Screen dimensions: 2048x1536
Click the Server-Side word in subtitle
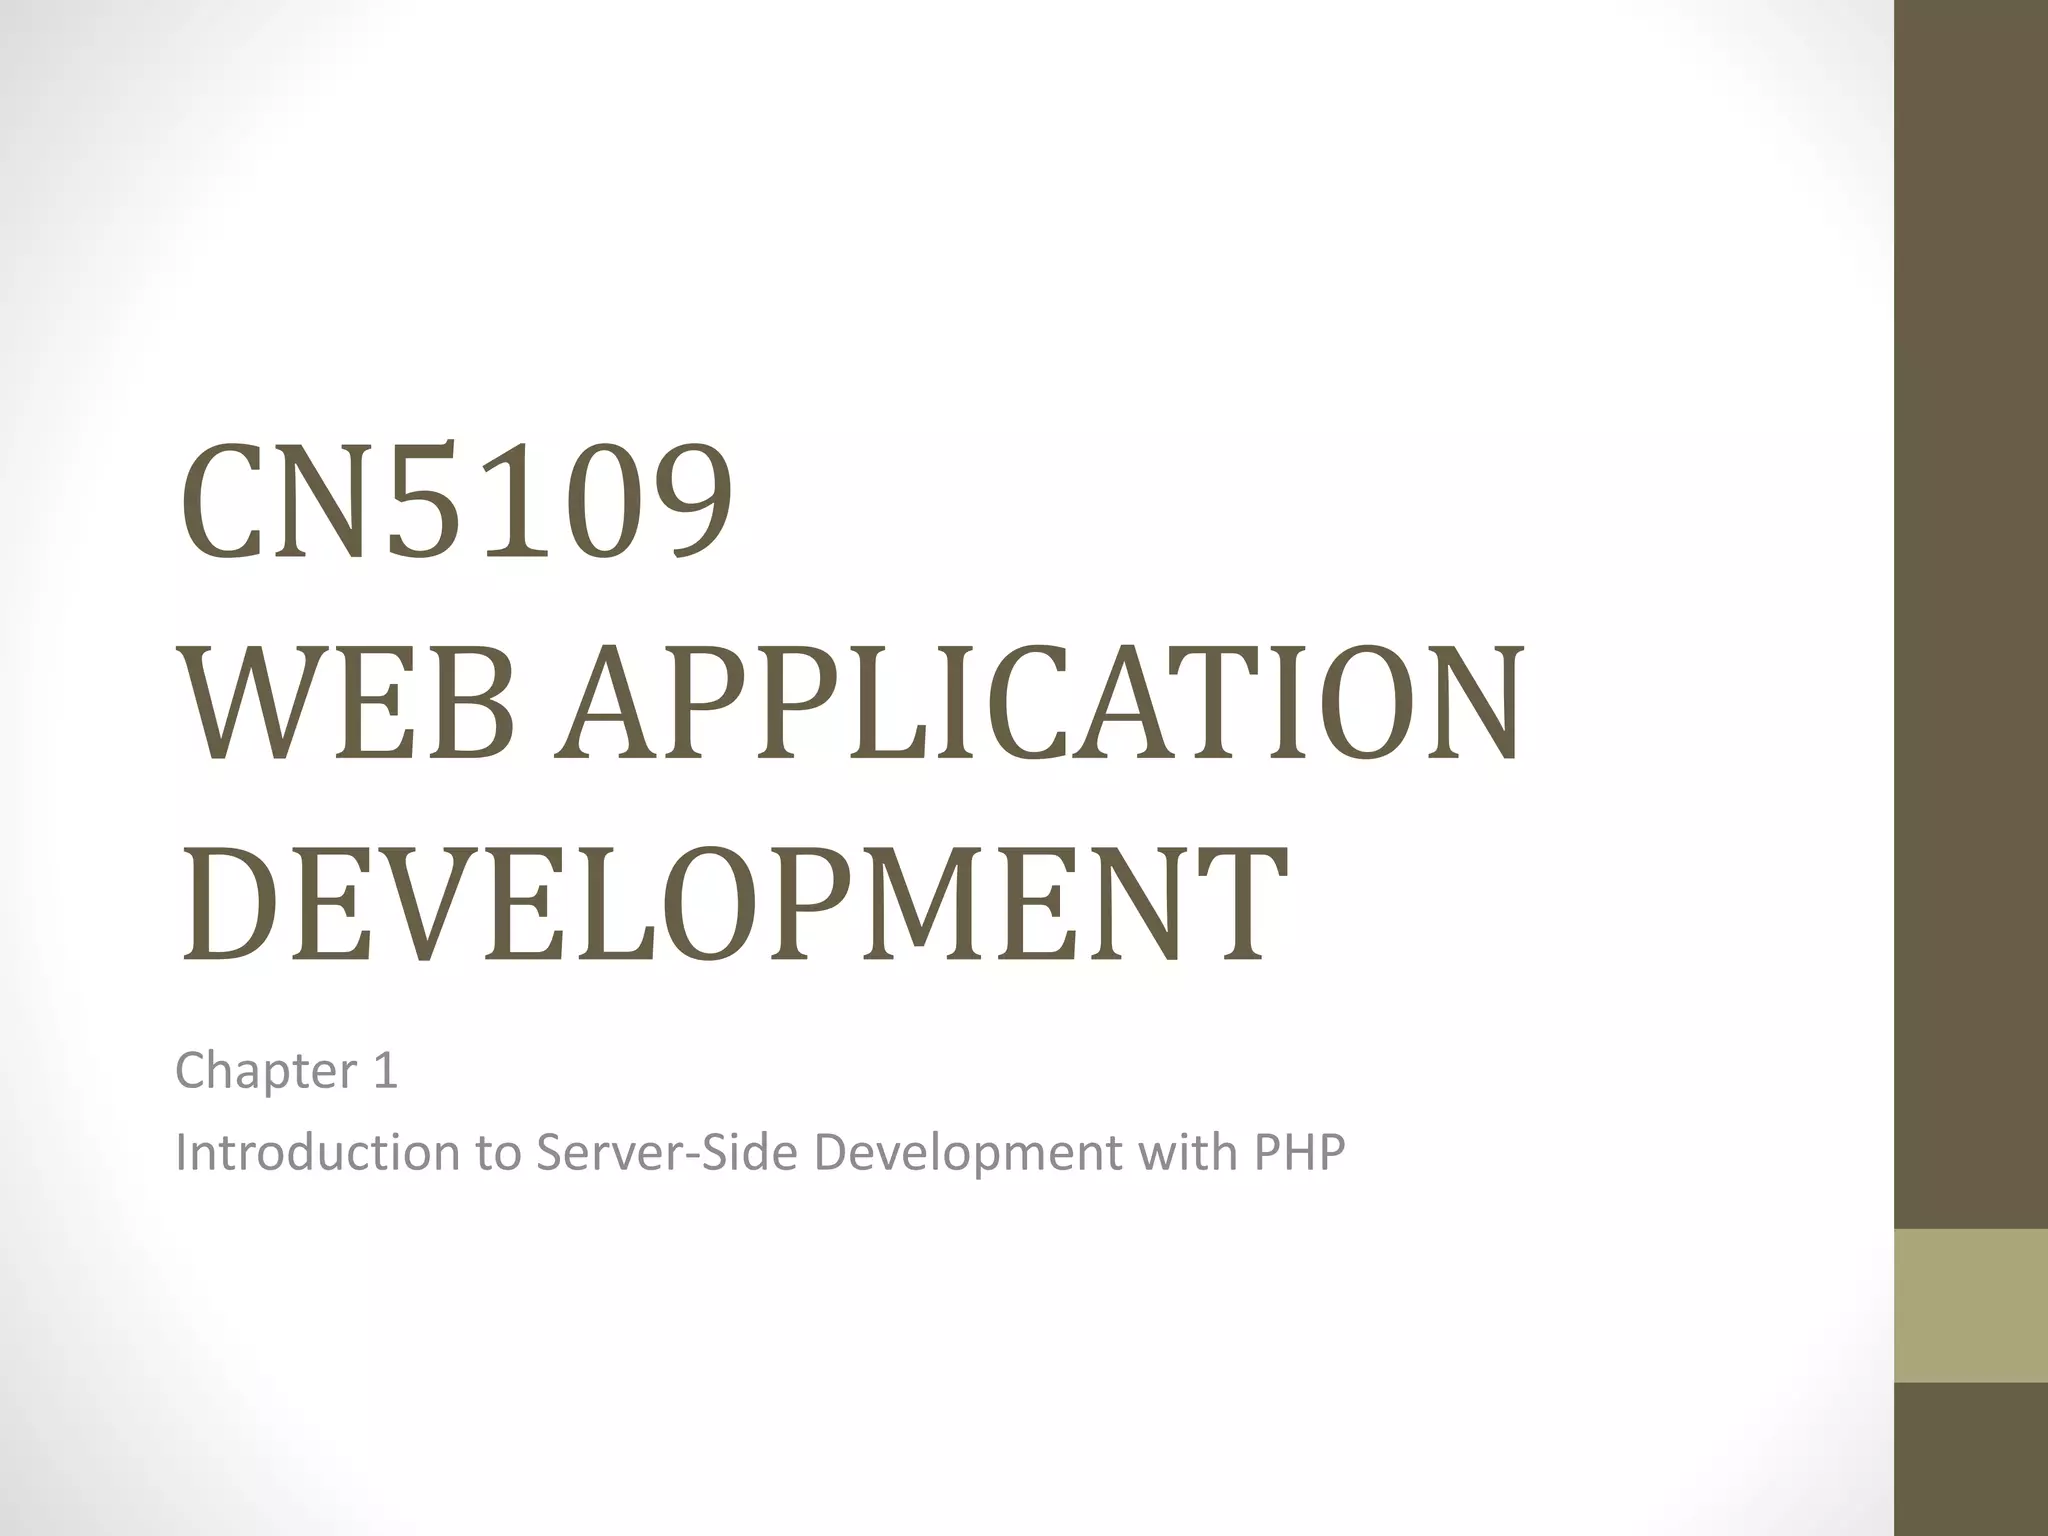[667, 1152]
